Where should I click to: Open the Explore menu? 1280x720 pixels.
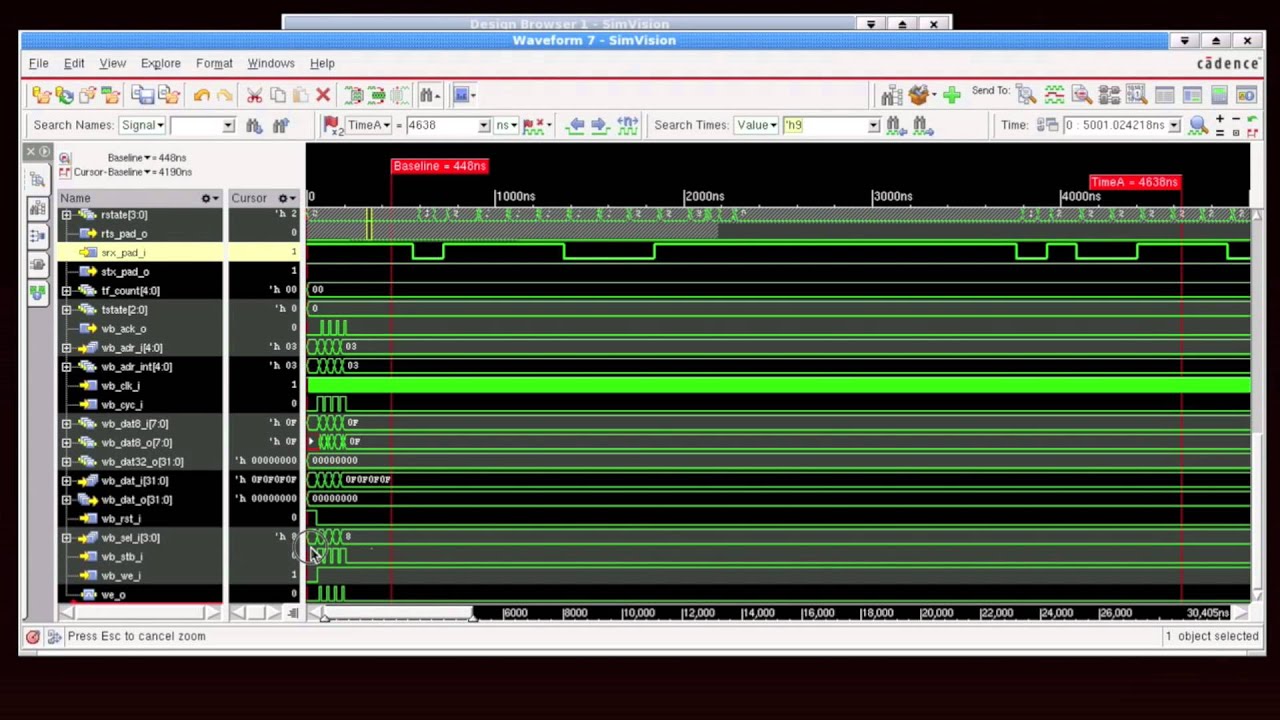click(x=160, y=63)
